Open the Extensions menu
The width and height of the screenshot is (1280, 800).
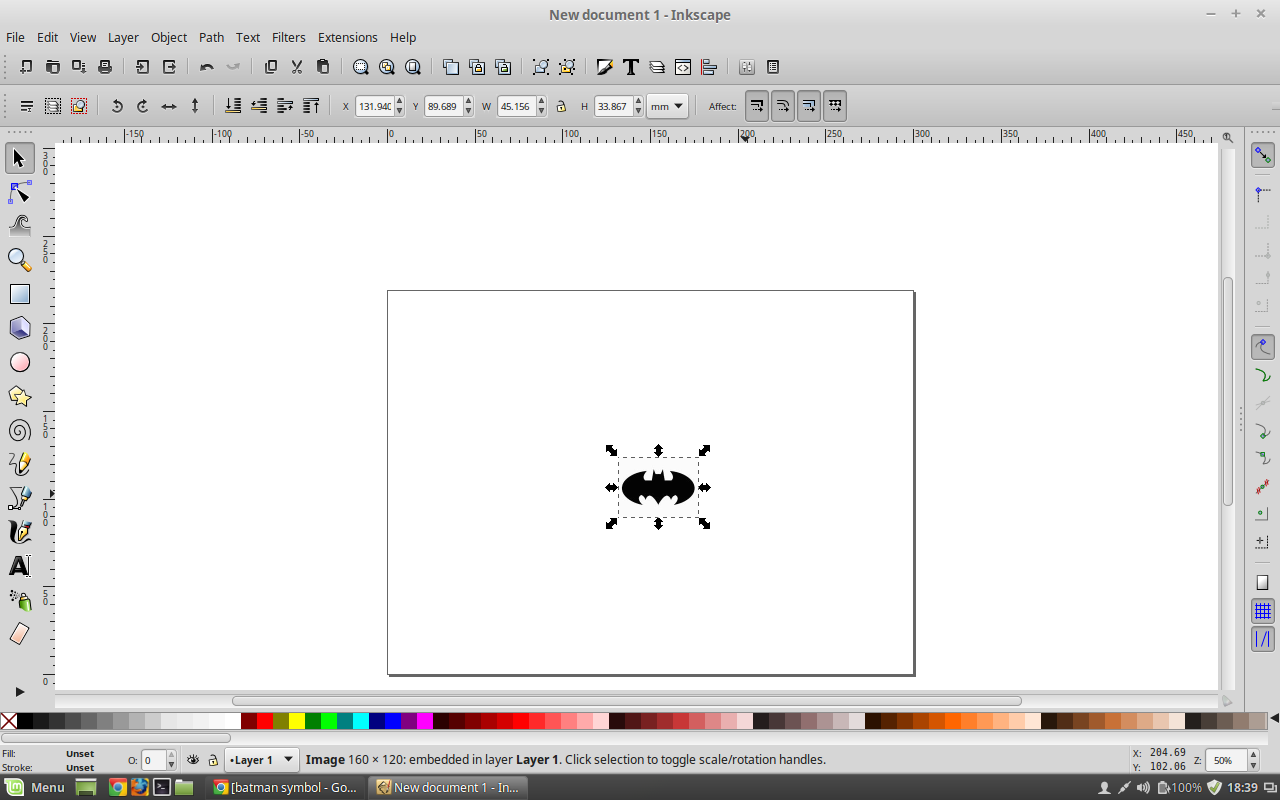coord(348,37)
